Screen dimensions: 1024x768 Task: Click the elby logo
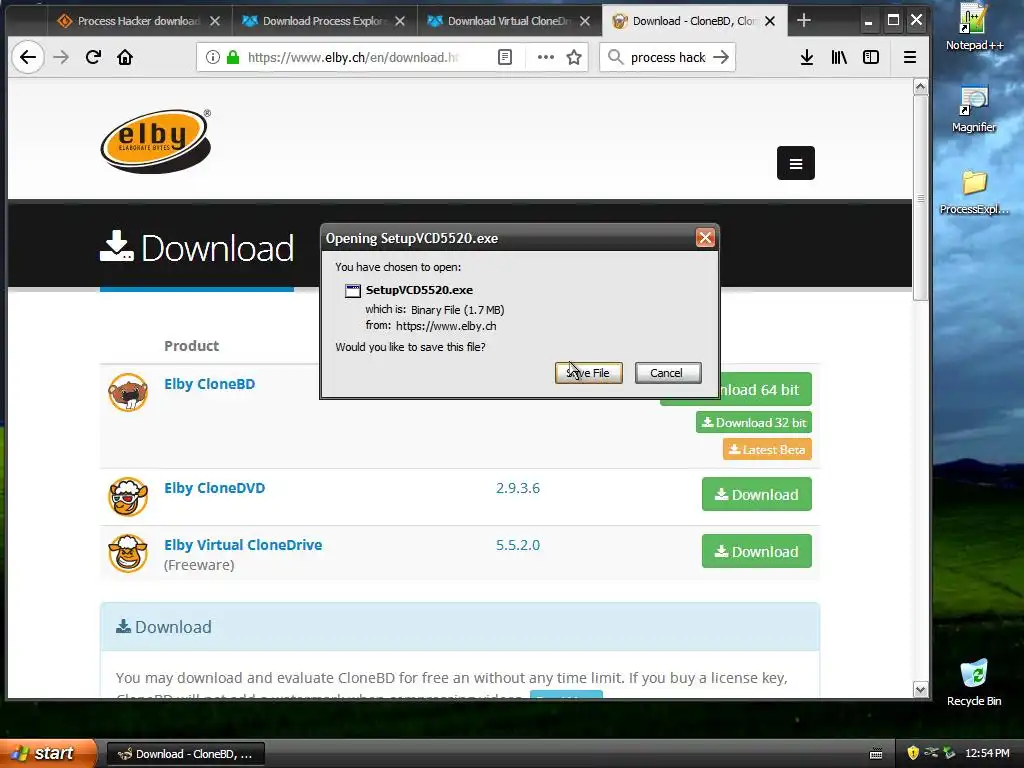[156, 141]
